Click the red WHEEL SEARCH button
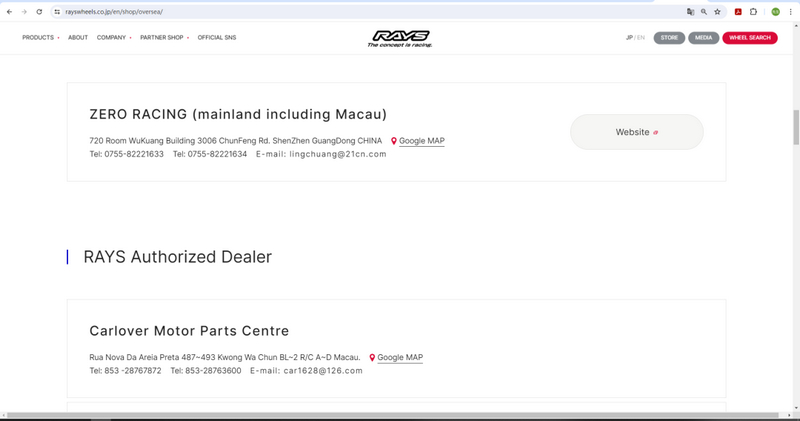The width and height of the screenshot is (800, 421). coord(749,38)
